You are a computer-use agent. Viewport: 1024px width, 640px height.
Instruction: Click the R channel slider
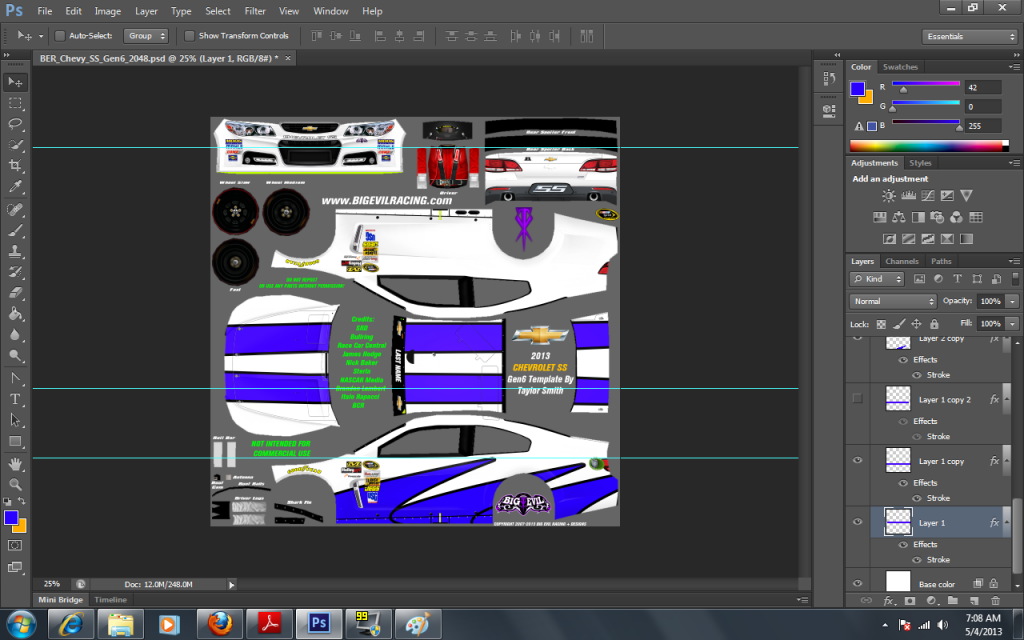(926, 86)
